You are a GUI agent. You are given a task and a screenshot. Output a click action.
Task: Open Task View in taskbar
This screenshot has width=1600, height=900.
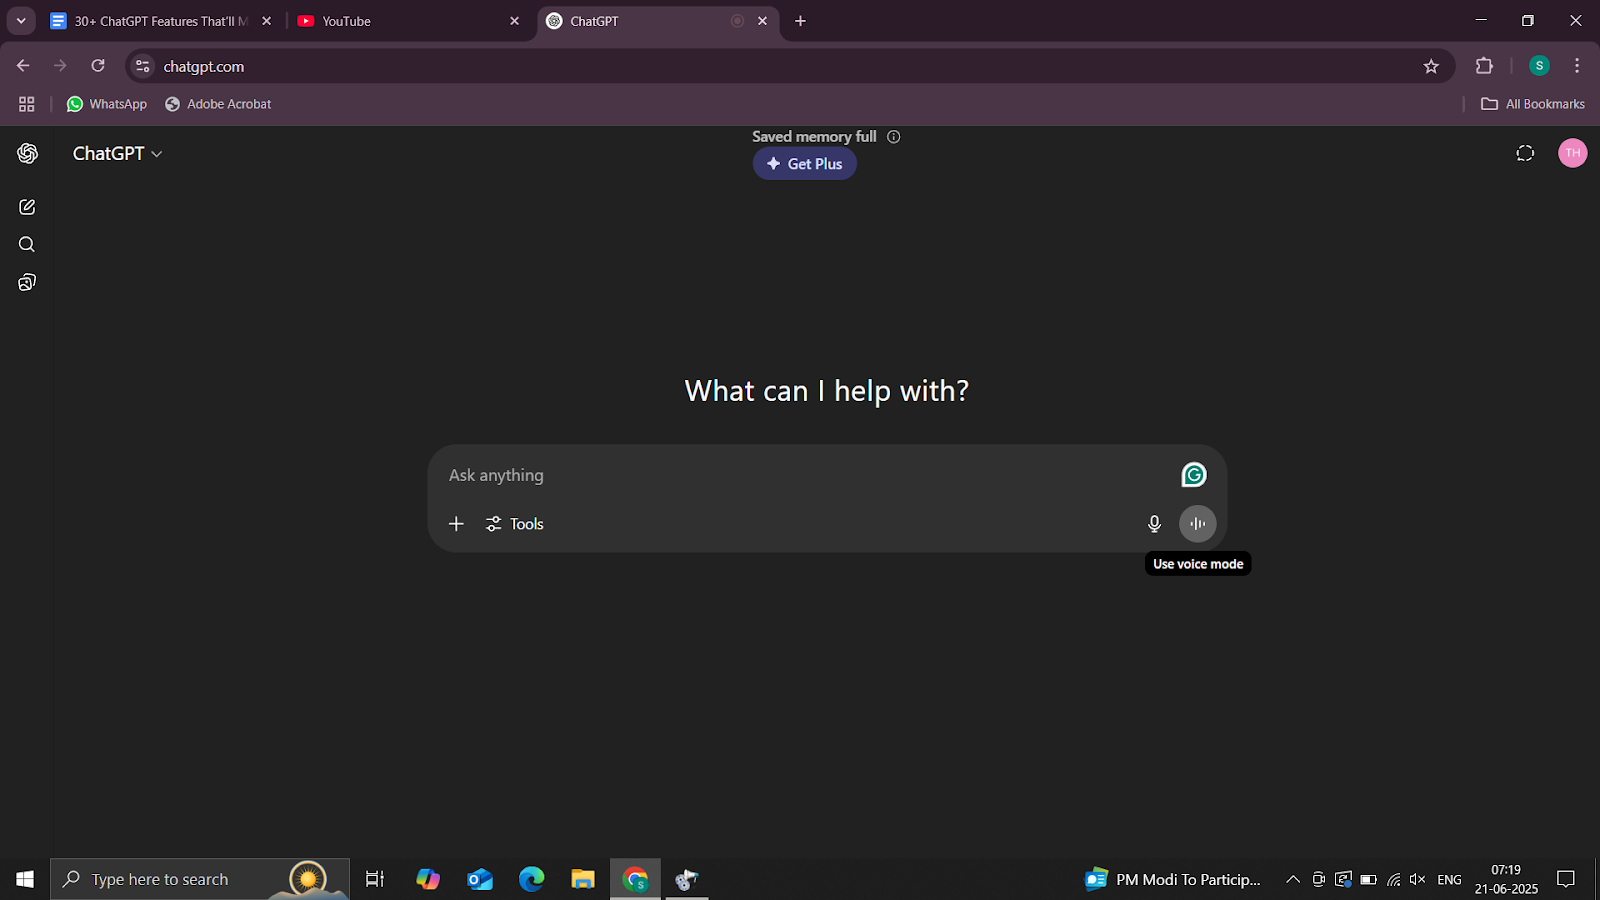375,879
